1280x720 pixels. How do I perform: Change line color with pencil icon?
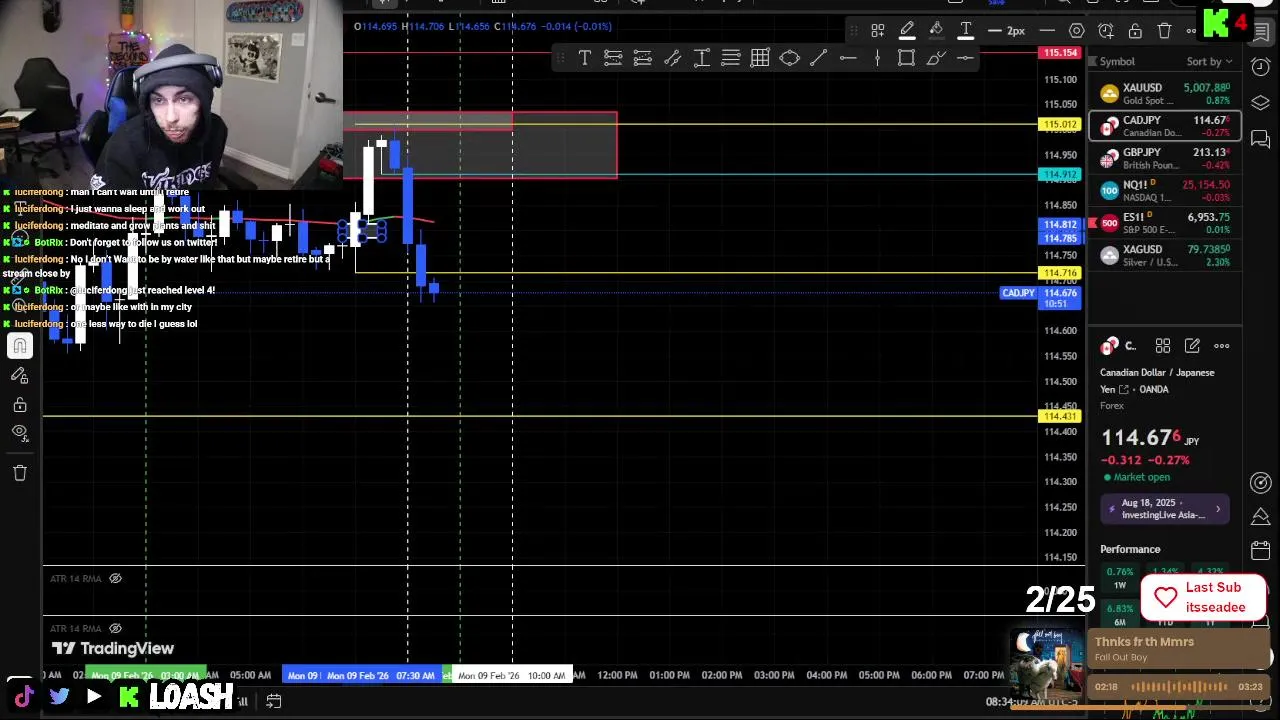(x=907, y=31)
